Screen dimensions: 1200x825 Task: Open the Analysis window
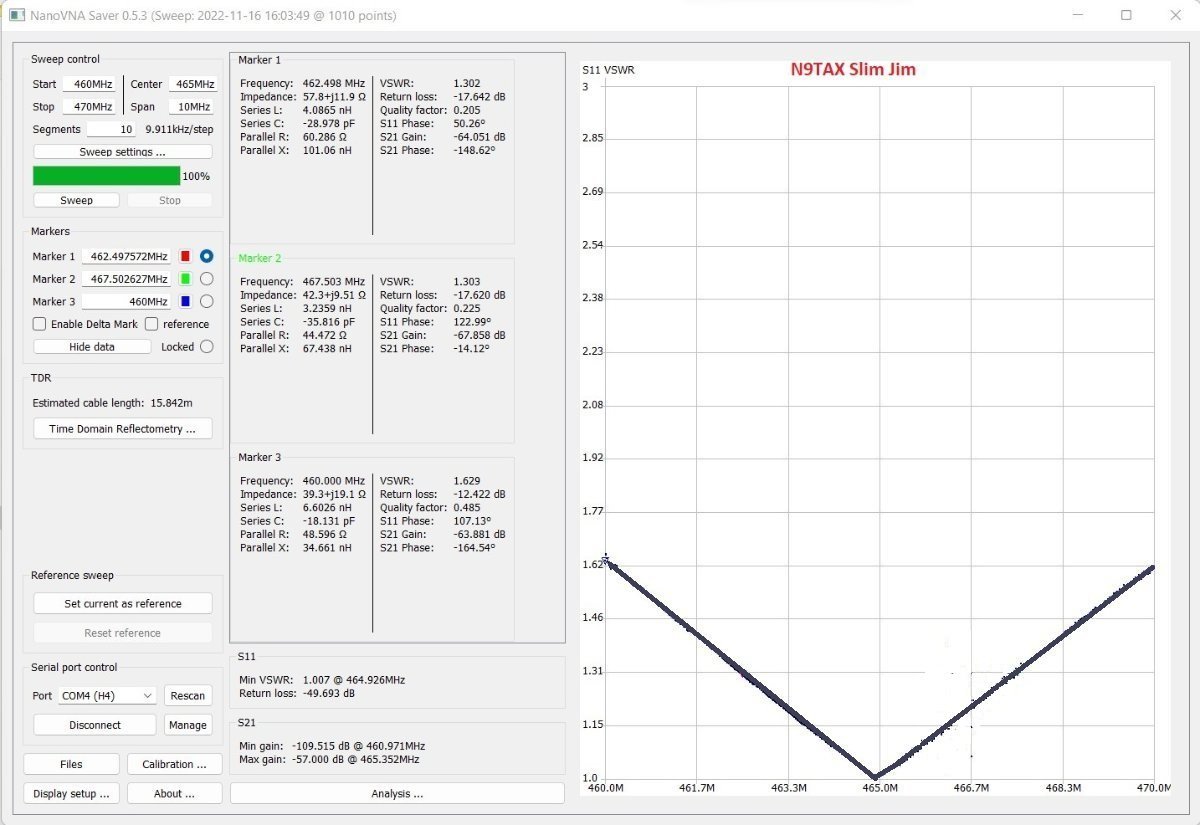[x=397, y=794]
